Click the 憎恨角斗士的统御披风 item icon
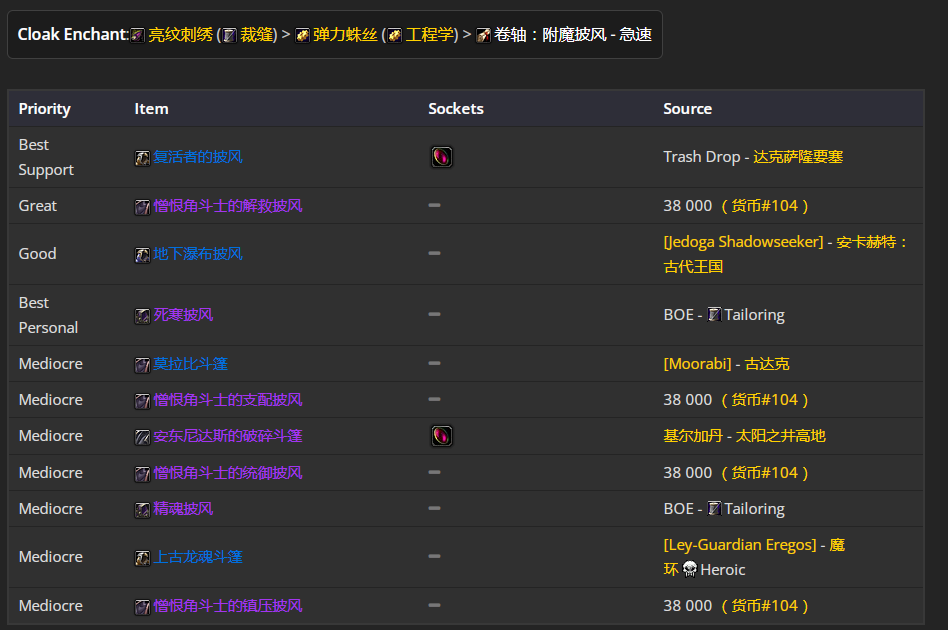The width and height of the screenshot is (948, 630). click(142, 474)
